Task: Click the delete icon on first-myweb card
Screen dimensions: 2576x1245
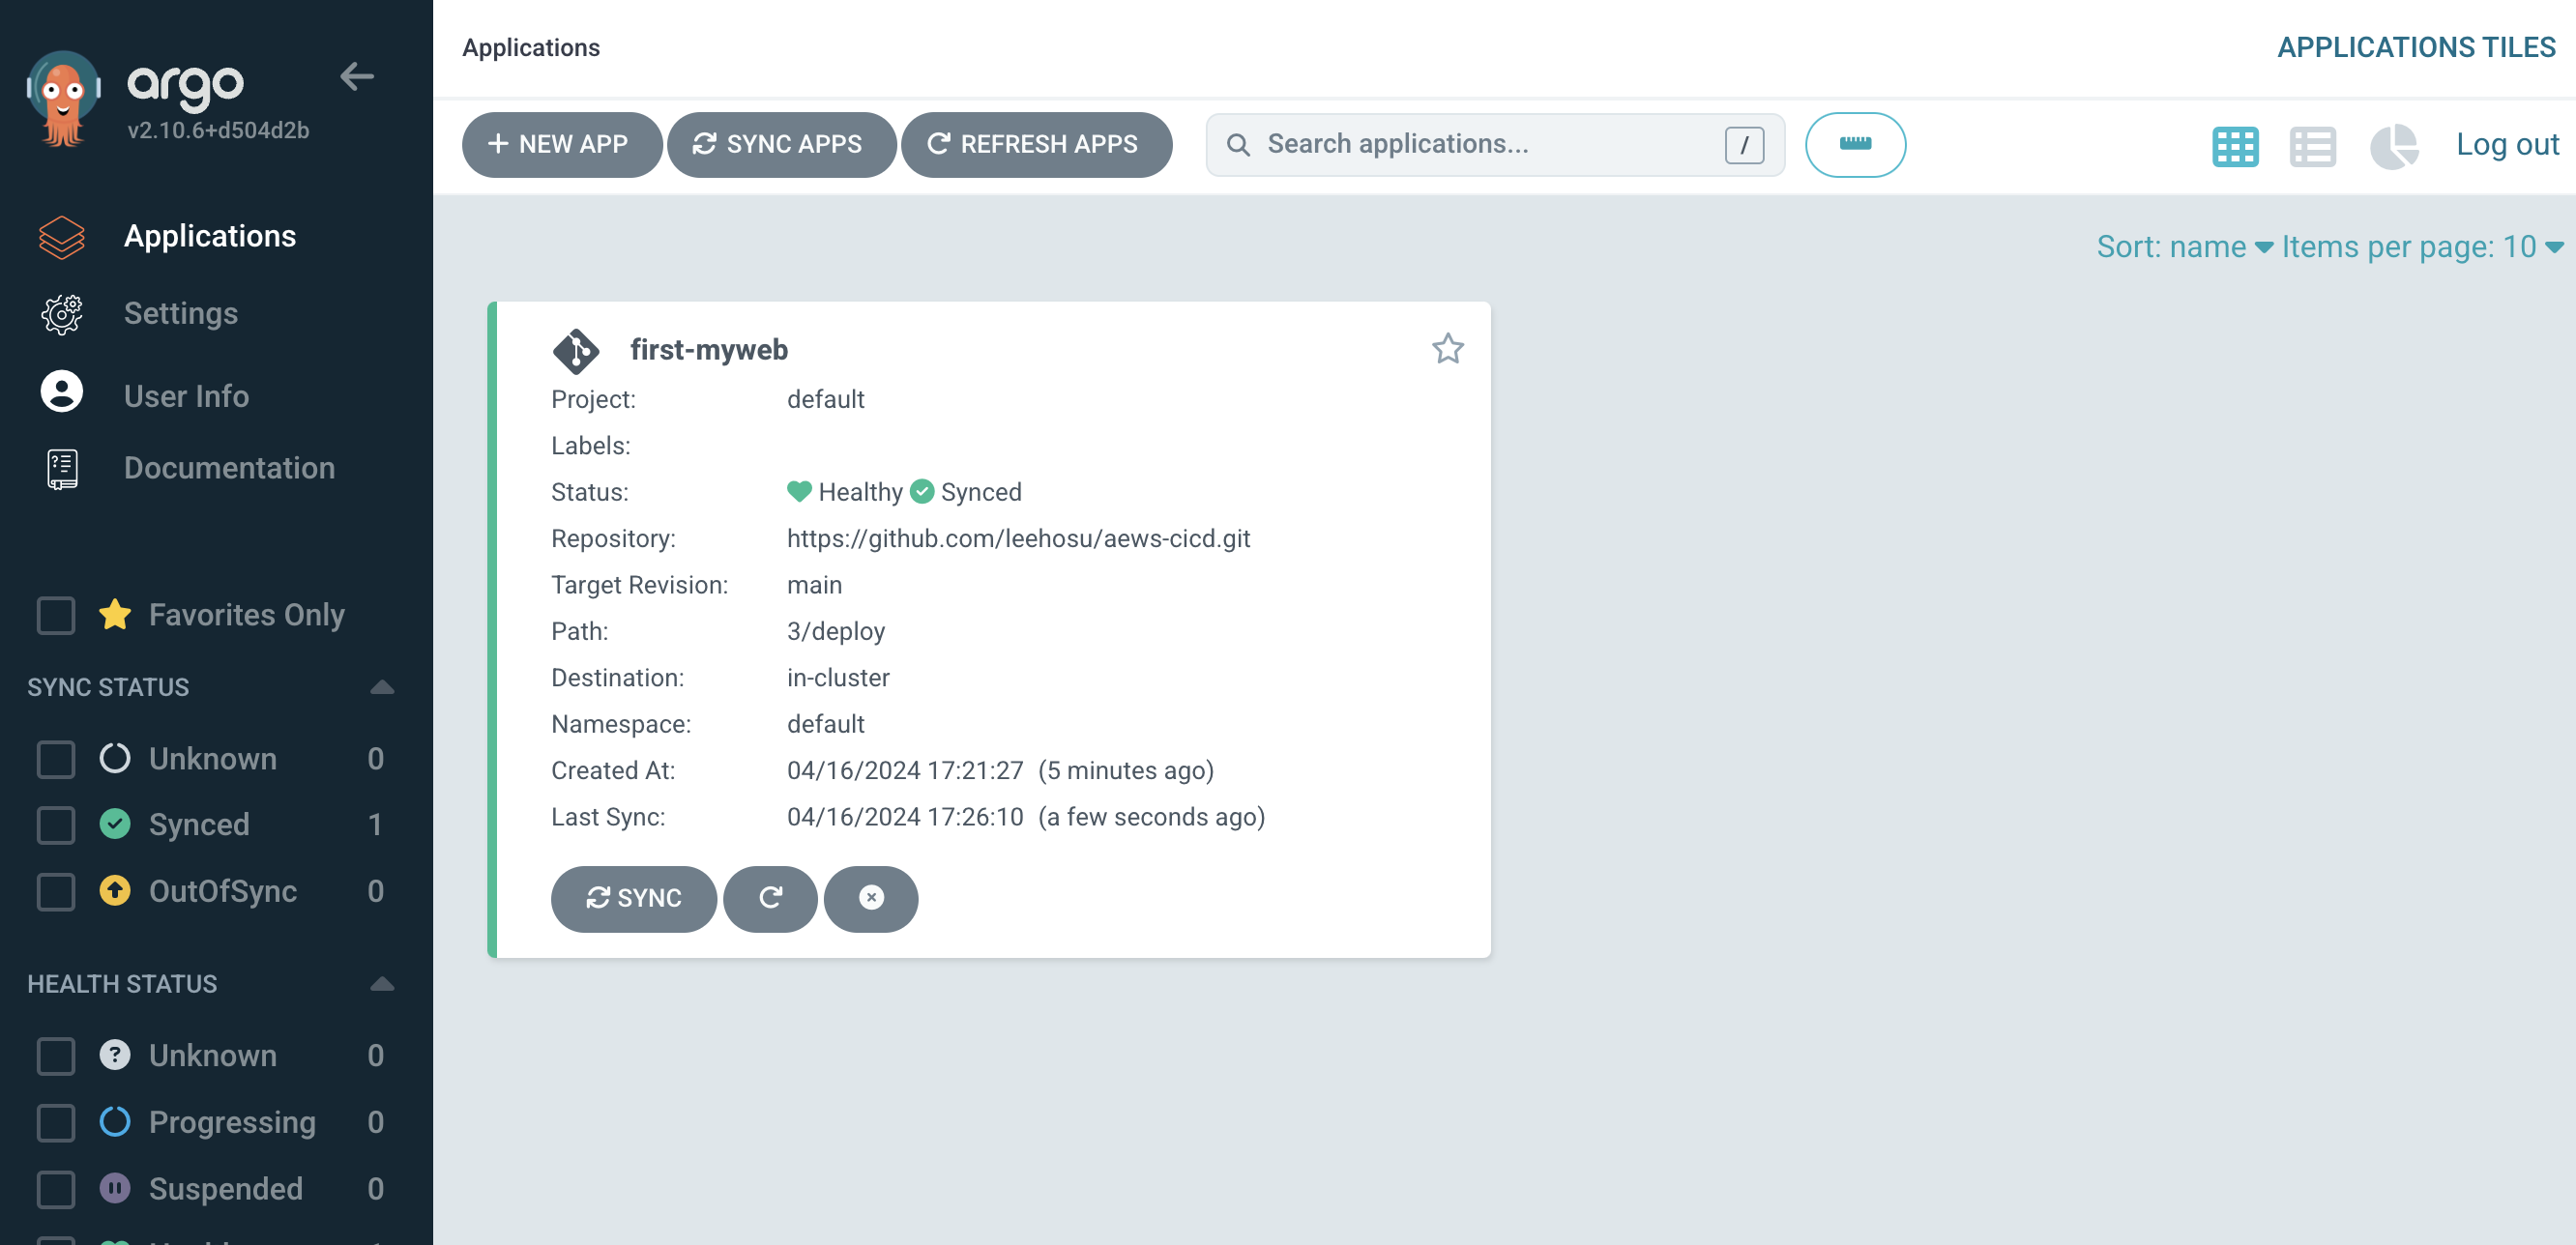Action: 870,898
